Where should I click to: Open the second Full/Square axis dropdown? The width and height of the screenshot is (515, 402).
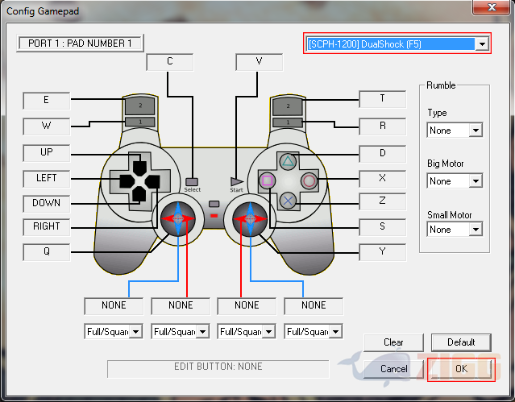tap(180, 331)
